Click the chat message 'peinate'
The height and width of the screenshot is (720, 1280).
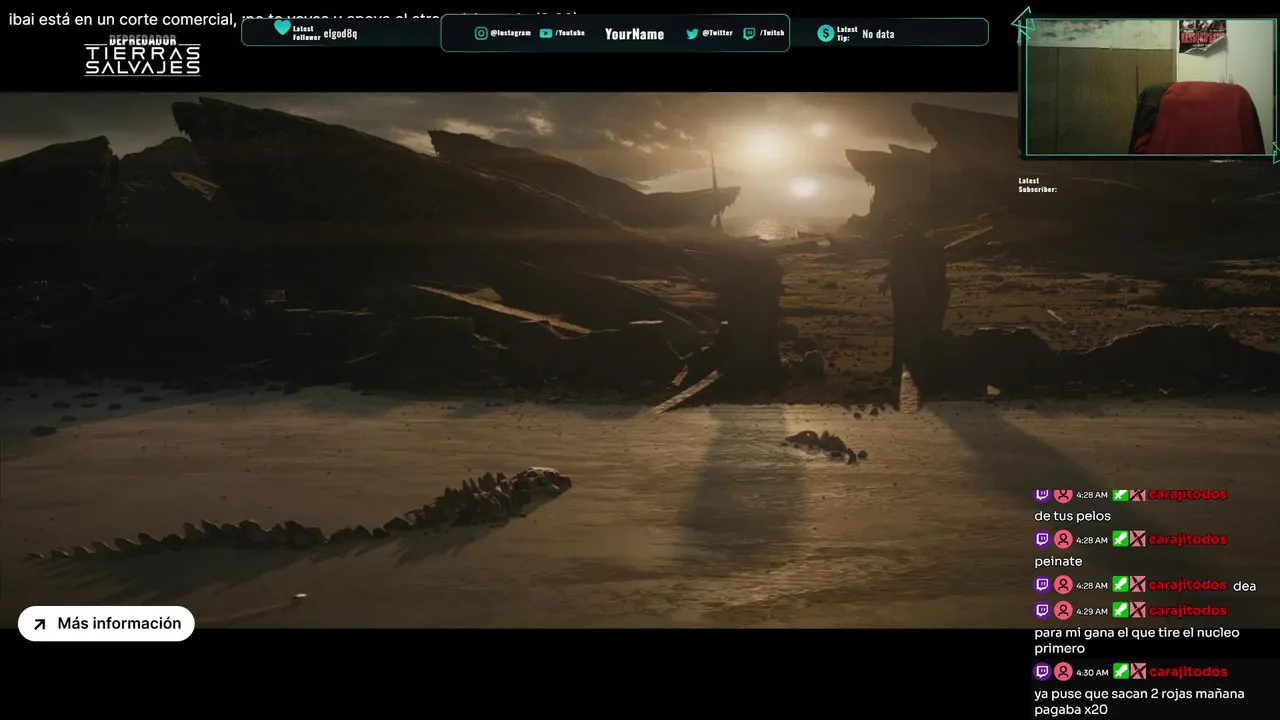point(1058,562)
